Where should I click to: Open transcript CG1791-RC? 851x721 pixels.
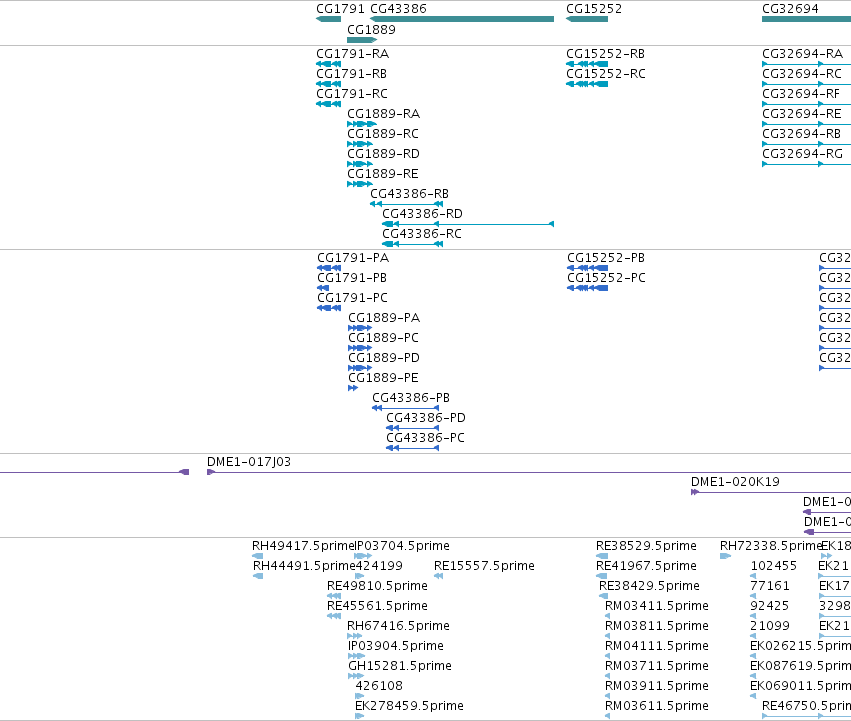[328, 104]
